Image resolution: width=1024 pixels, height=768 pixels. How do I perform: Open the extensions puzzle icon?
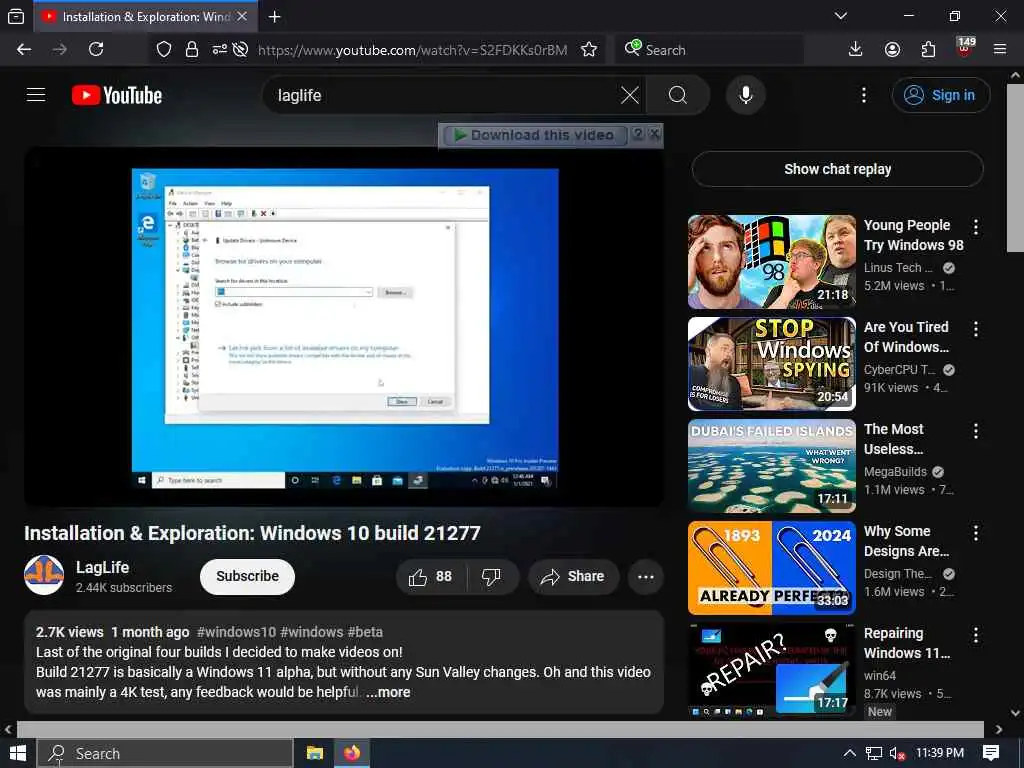pyautogui.click(x=928, y=50)
